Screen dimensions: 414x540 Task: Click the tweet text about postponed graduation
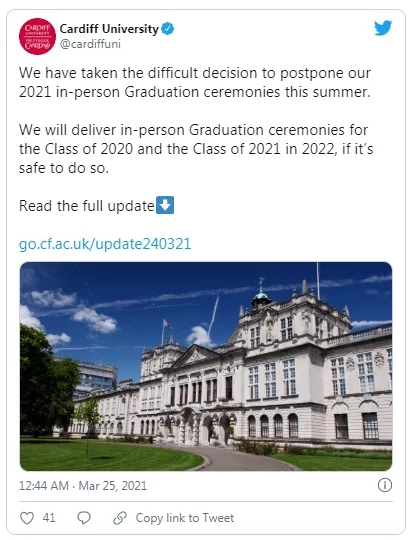195,83
